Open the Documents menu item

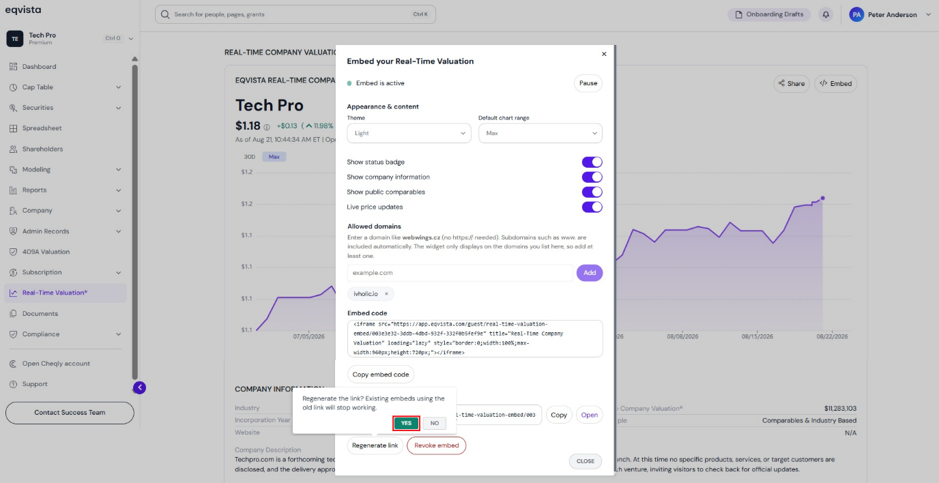[x=66, y=314]
